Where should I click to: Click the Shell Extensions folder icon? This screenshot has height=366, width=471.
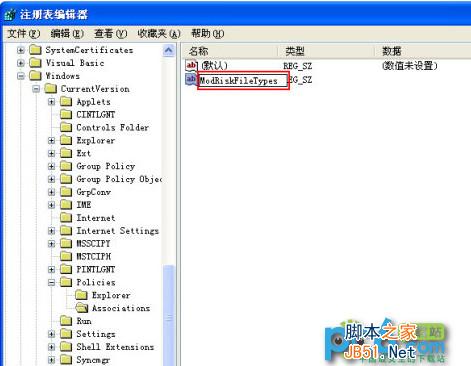point(66,347)
